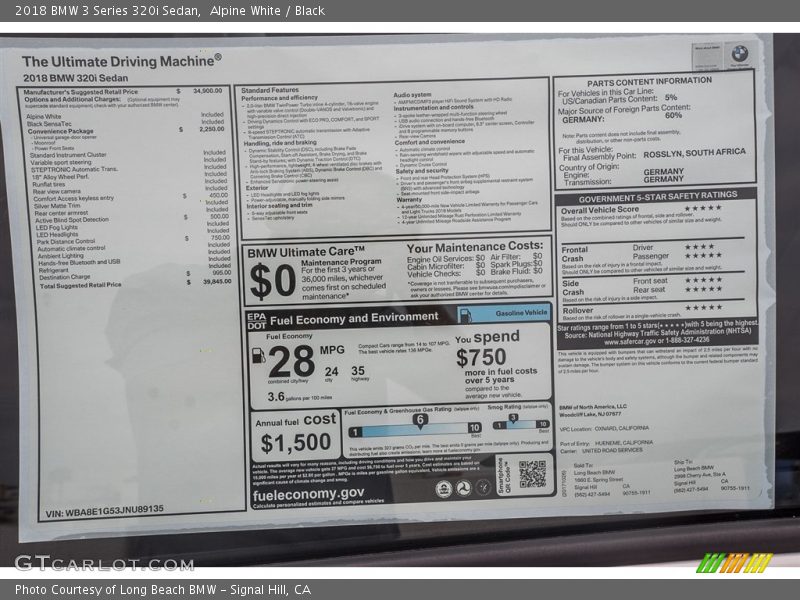Click the www.safercar.gov source text
Viewport: 800px width, 600px height.
657,340
